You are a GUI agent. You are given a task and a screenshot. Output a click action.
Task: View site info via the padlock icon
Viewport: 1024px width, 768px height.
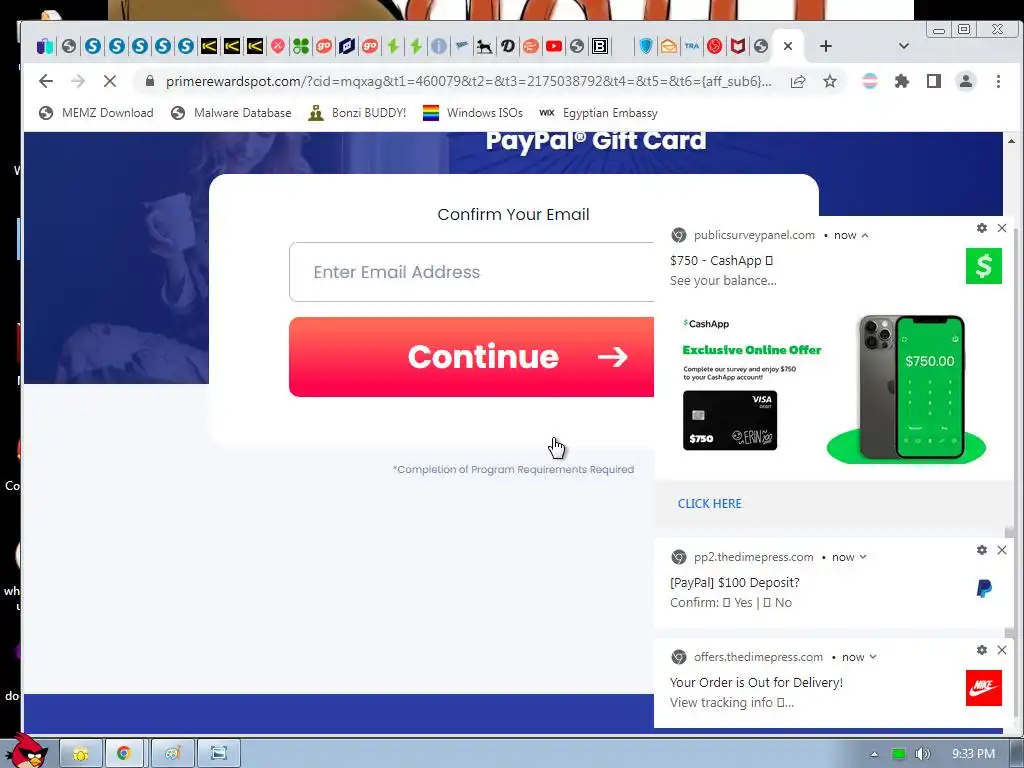[150, 81]
